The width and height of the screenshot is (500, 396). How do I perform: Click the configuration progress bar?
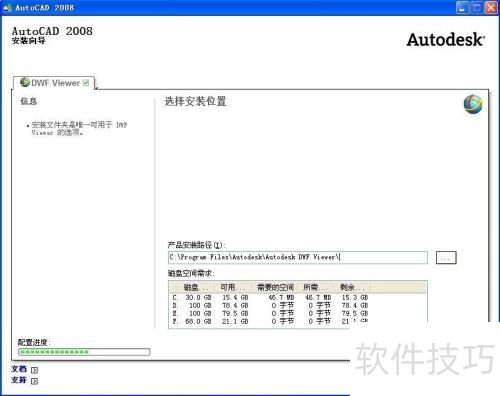(84, 352)
